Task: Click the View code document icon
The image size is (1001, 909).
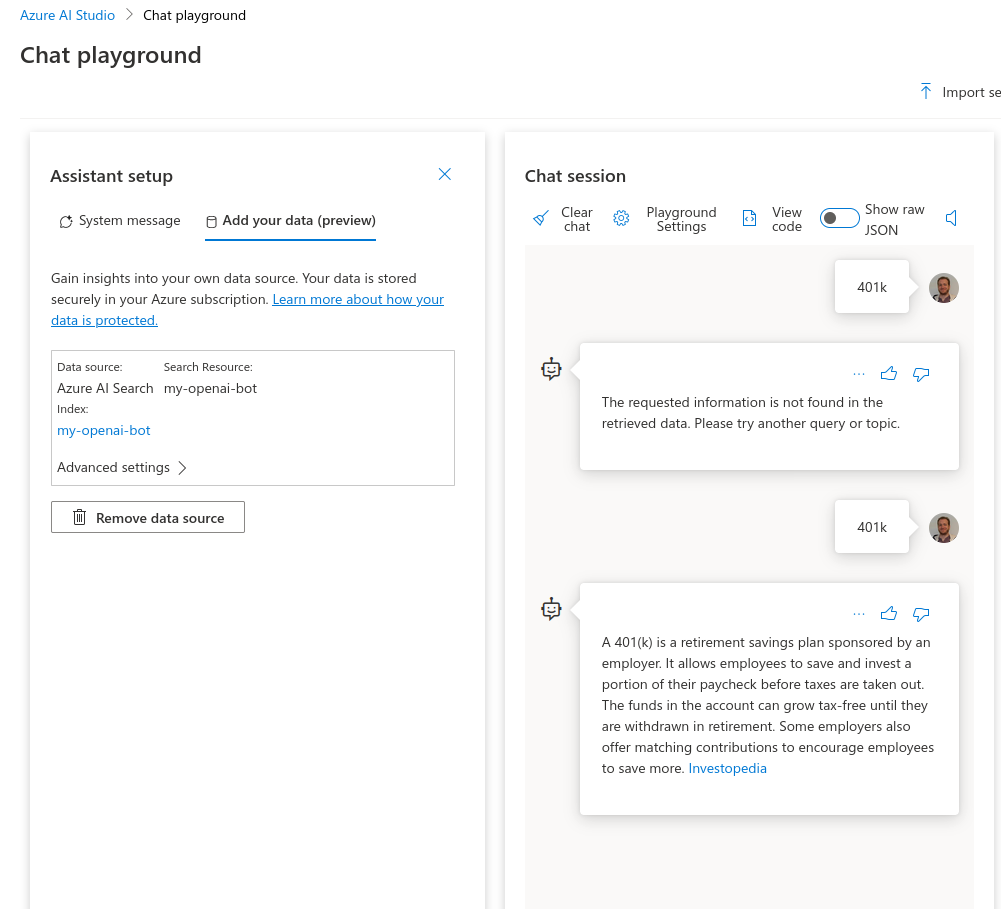Action: 749,218
